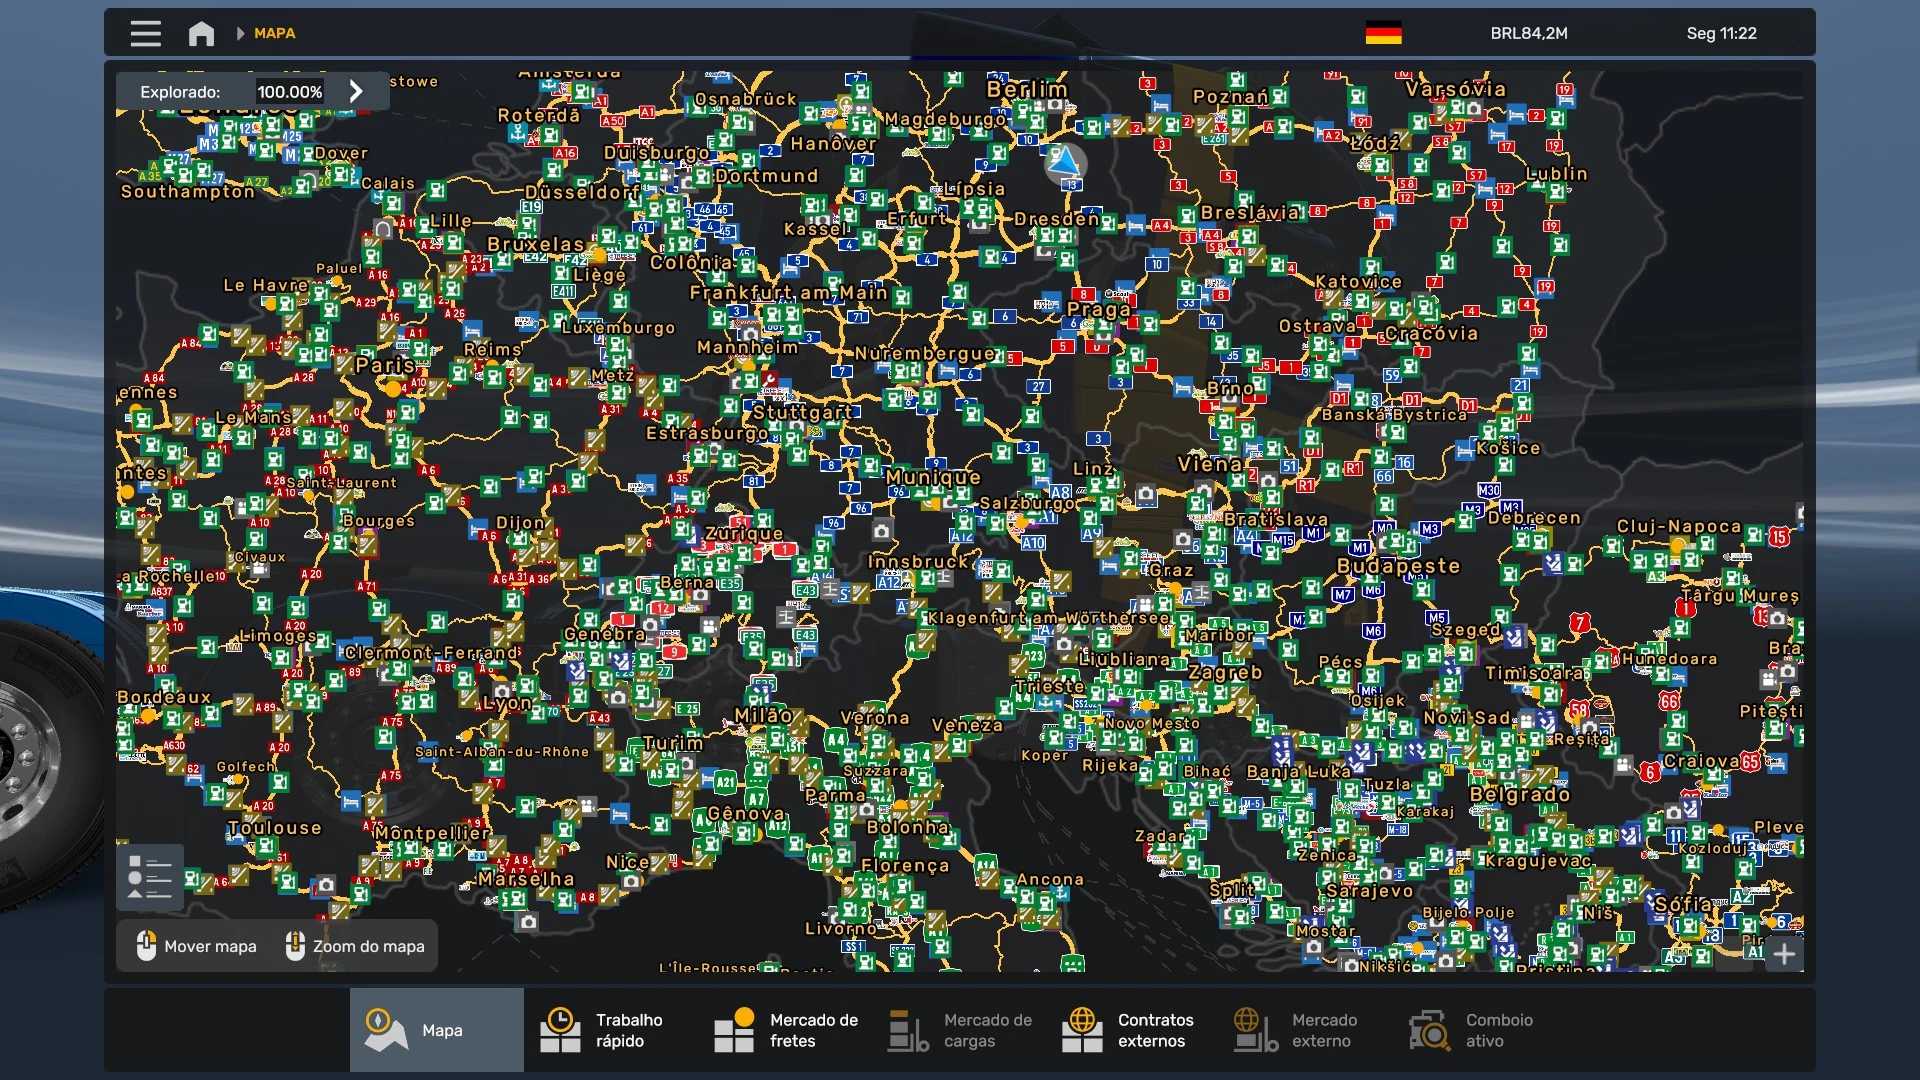Click the Zagreb city label
Image resolution: width=1920 pixels, height=1080 pixels.
(1225, 672)
